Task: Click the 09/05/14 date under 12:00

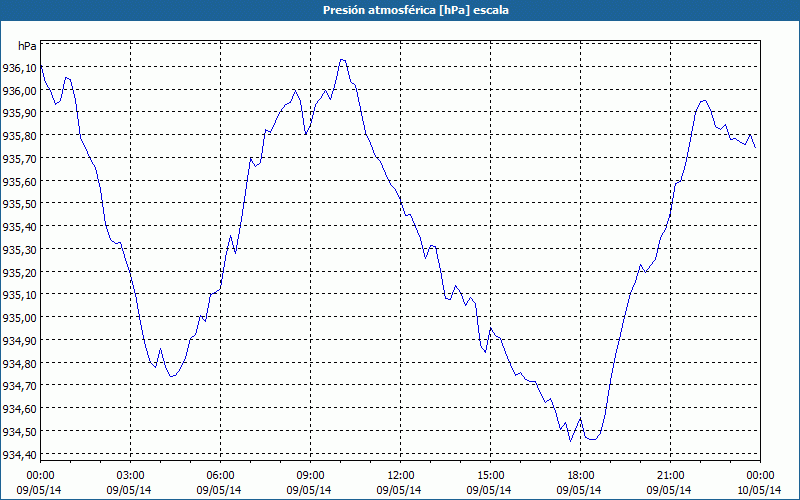Action: [399, 490]
